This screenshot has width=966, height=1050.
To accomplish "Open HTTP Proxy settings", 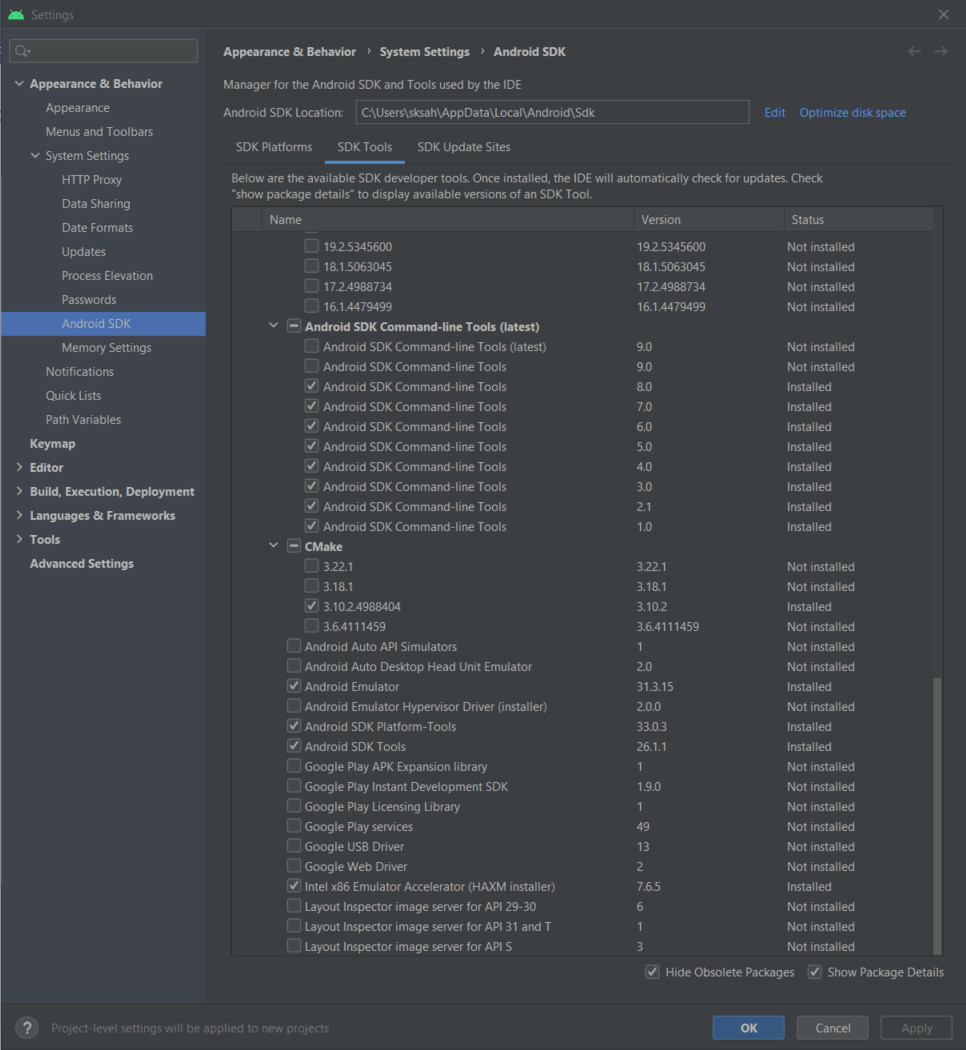I will click(x=92, y=179).
